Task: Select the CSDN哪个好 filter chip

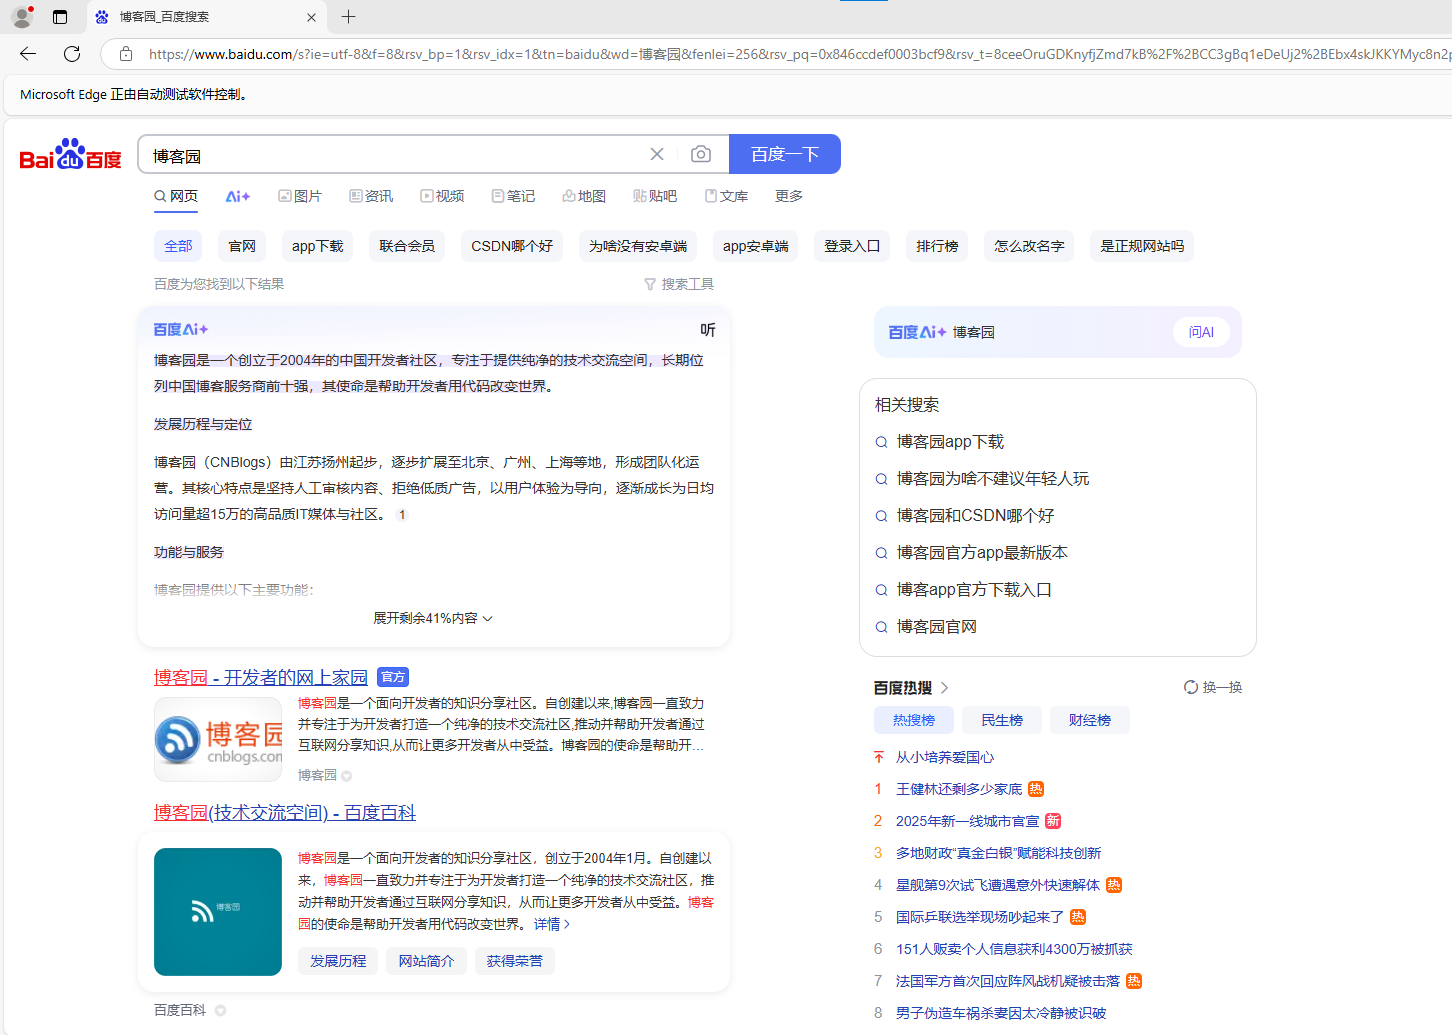Action: pyautogui.click(x=512, y=246)
